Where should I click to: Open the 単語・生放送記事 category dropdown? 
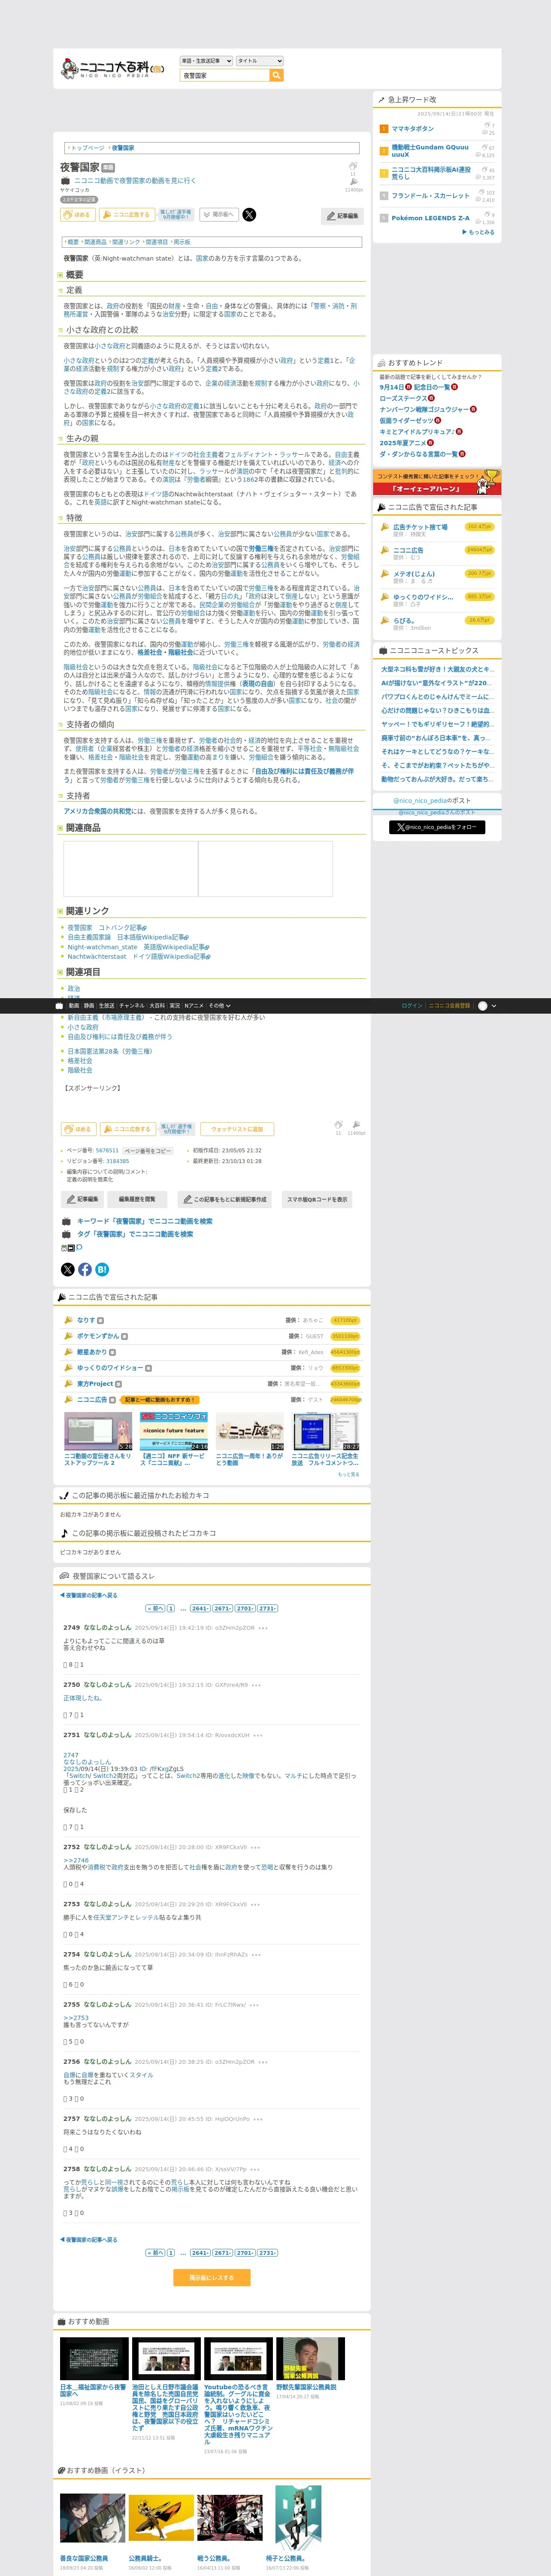206,61
